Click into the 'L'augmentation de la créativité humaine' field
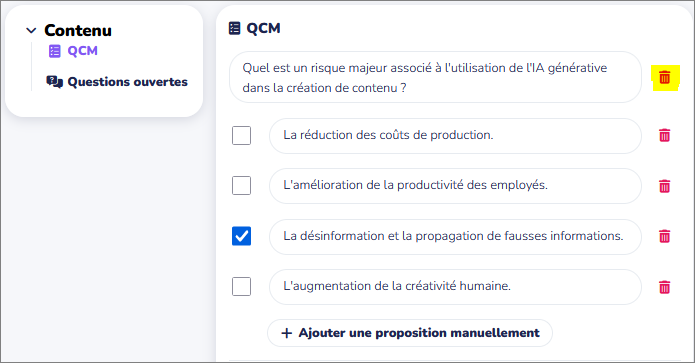 click(x=455, y=287)
